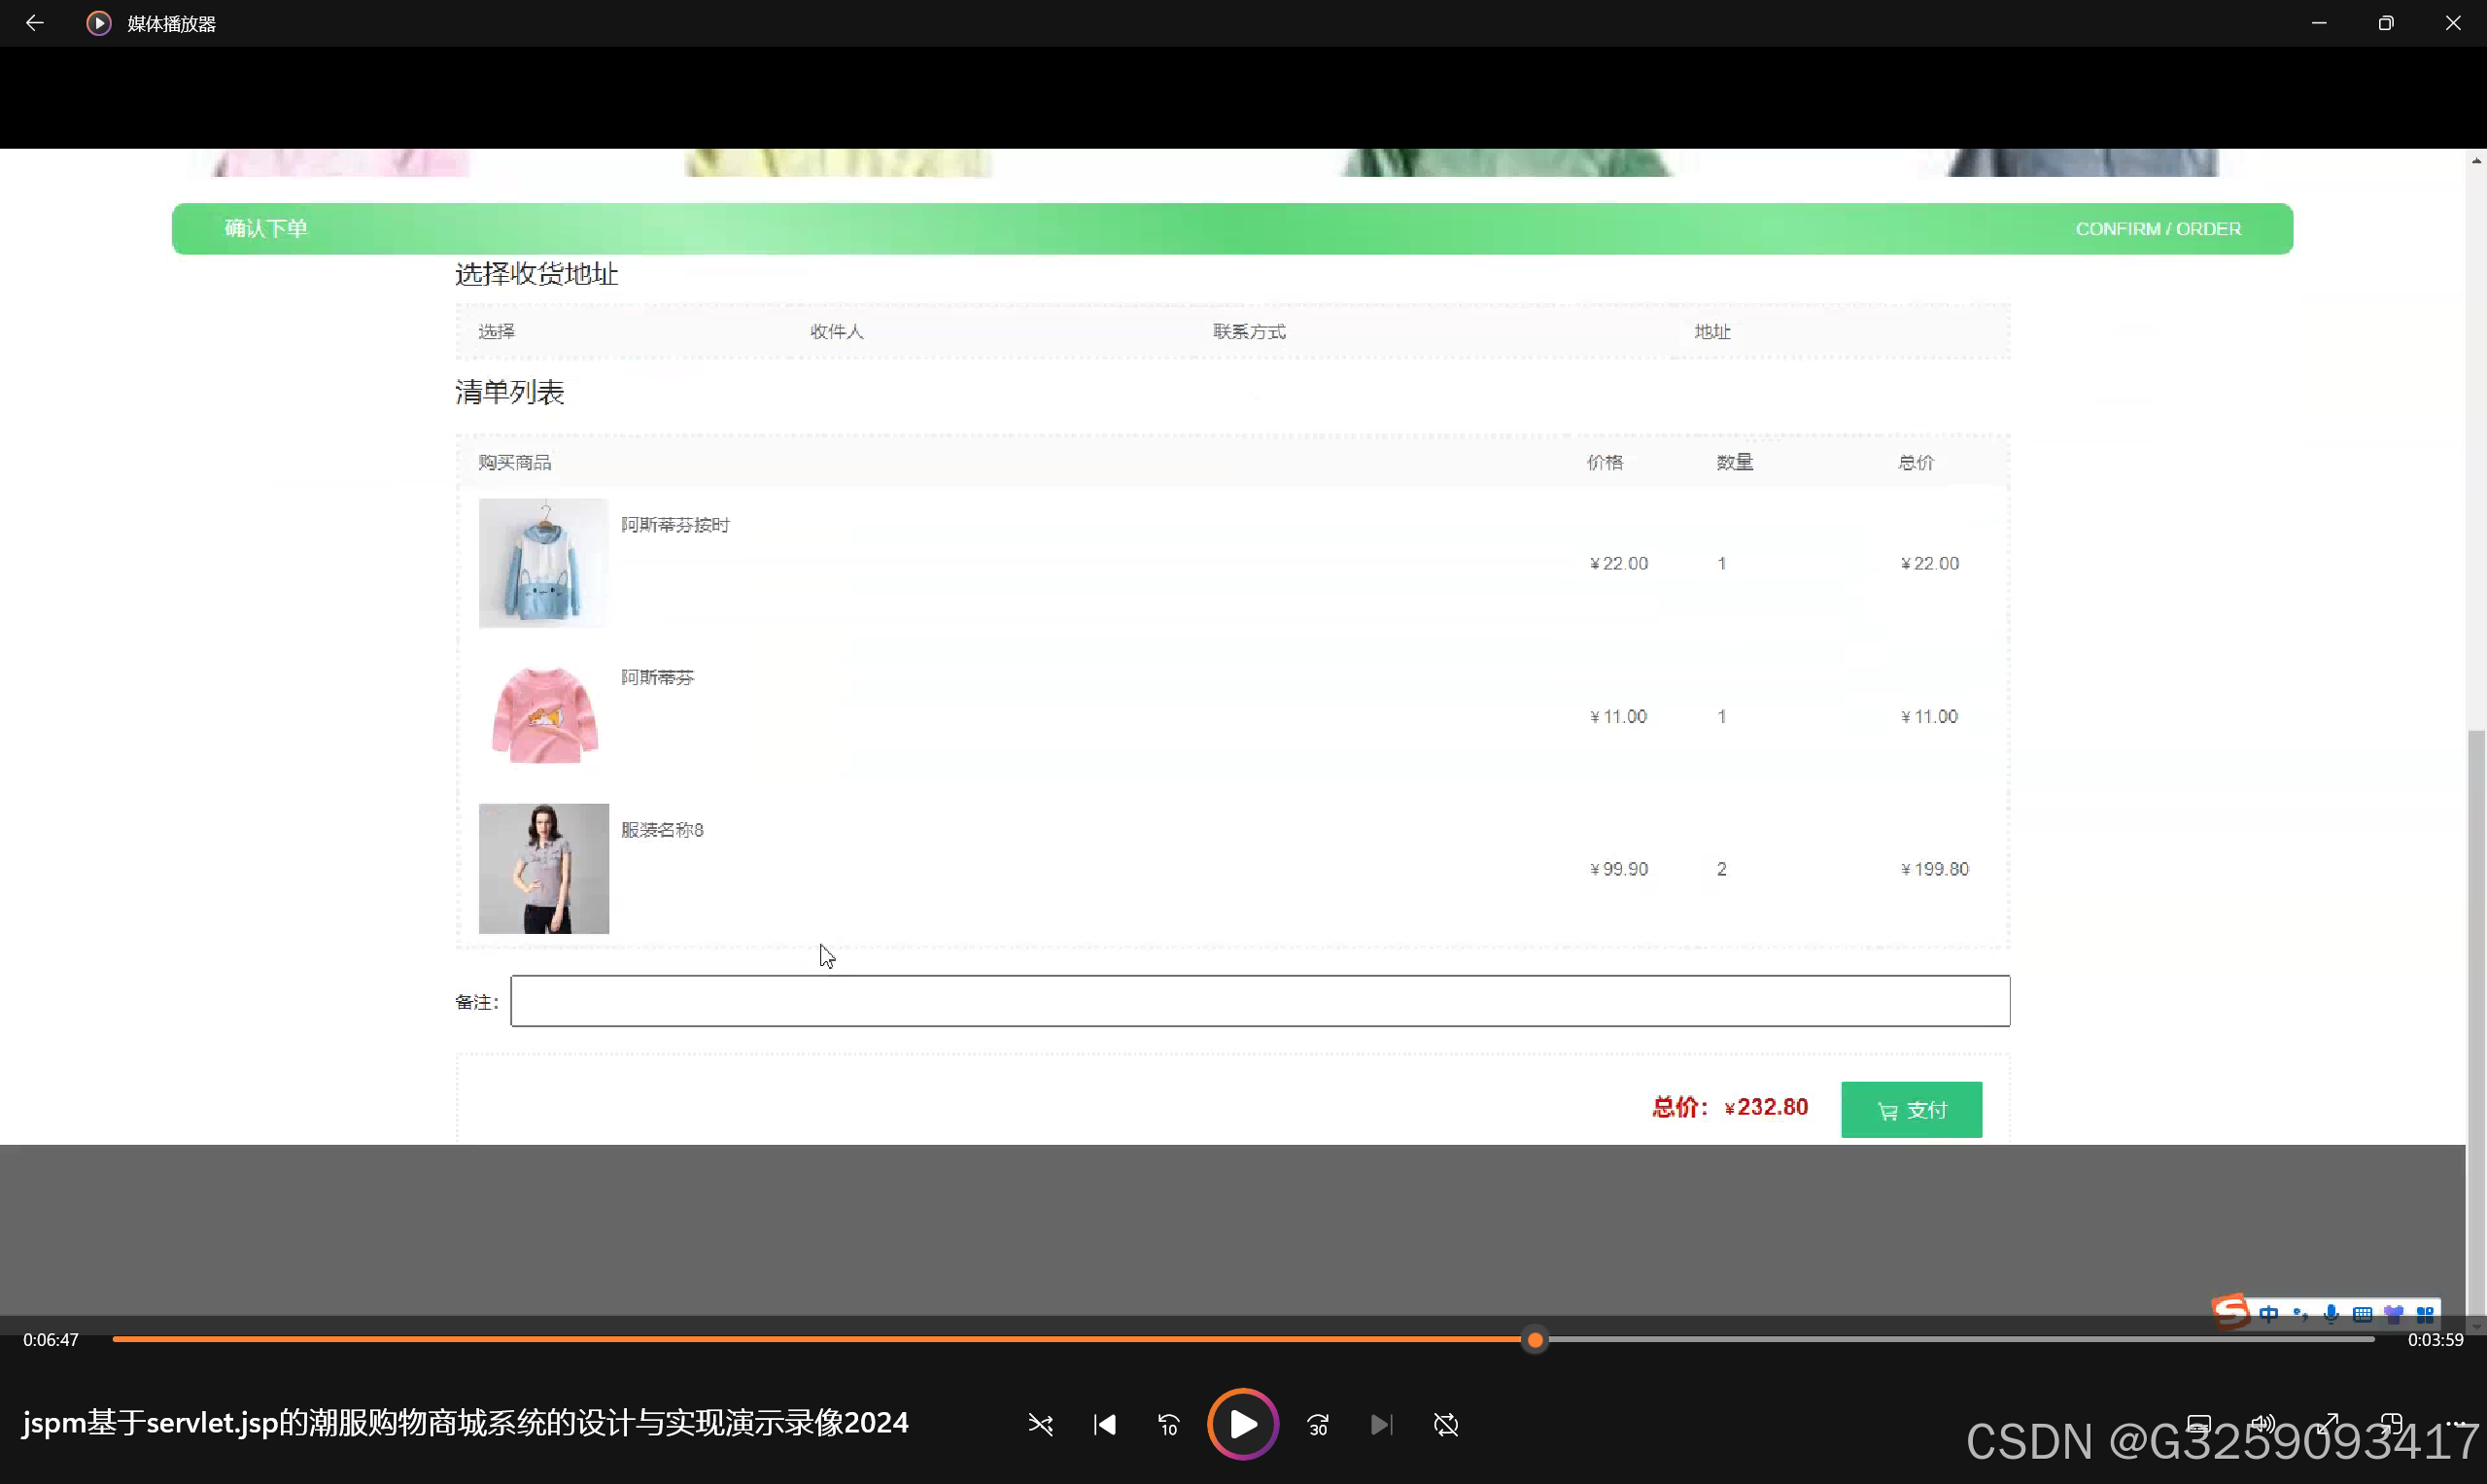This screenshot has height=1484, width=2487.
Task: Click the 确认下单 banner title
Action: tap(266, 229)
